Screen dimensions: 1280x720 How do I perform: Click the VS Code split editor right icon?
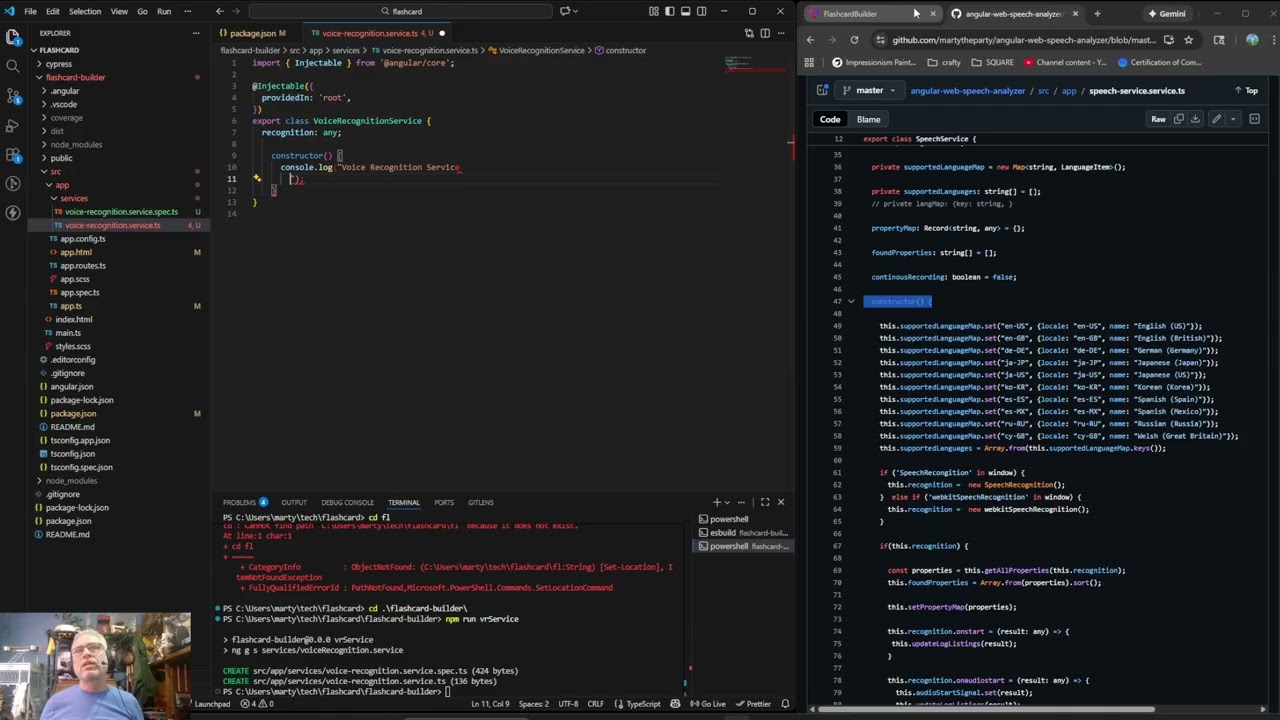tap(765, 33)
